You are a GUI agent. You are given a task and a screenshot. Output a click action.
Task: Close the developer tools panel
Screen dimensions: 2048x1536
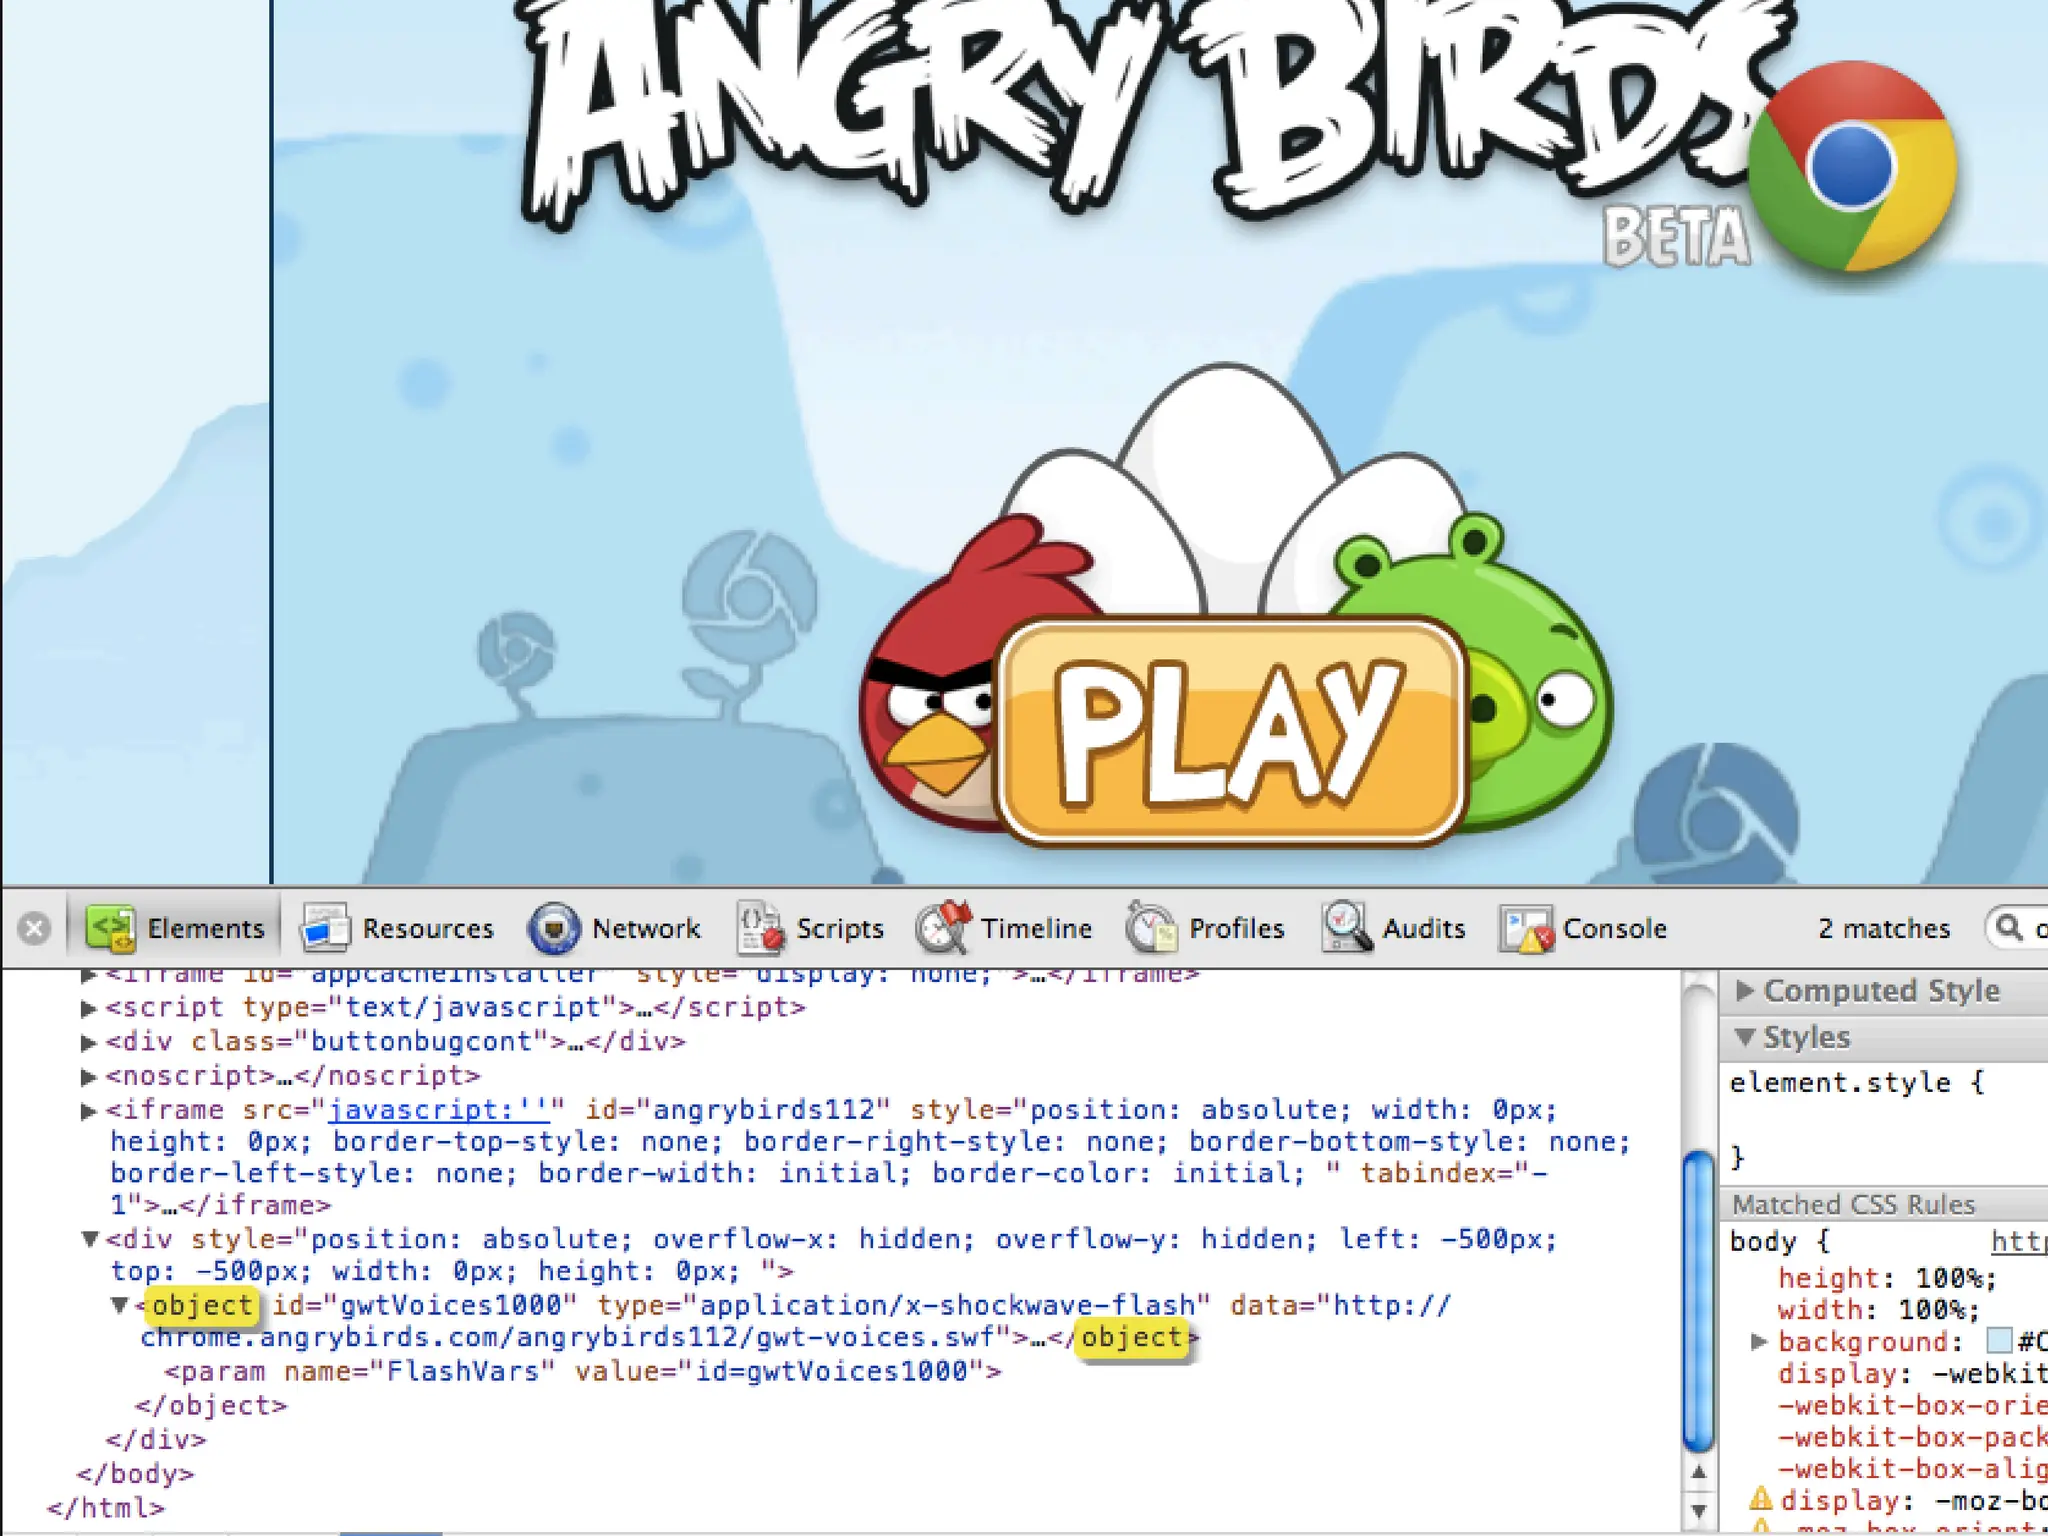(34, 929)
